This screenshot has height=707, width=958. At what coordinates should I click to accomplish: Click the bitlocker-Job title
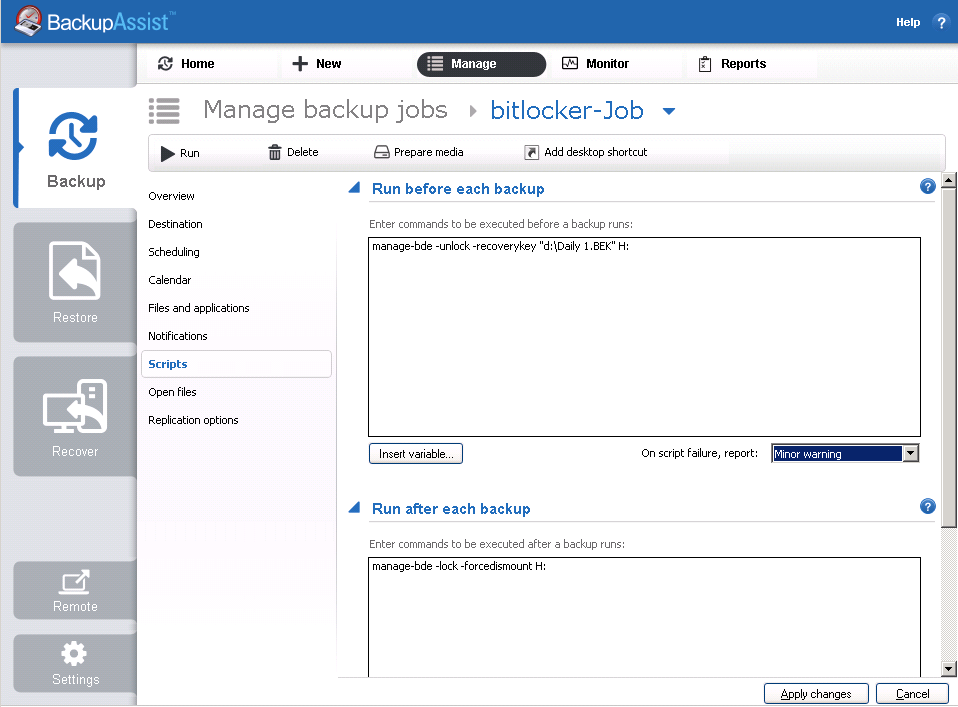tap(567, 111)
